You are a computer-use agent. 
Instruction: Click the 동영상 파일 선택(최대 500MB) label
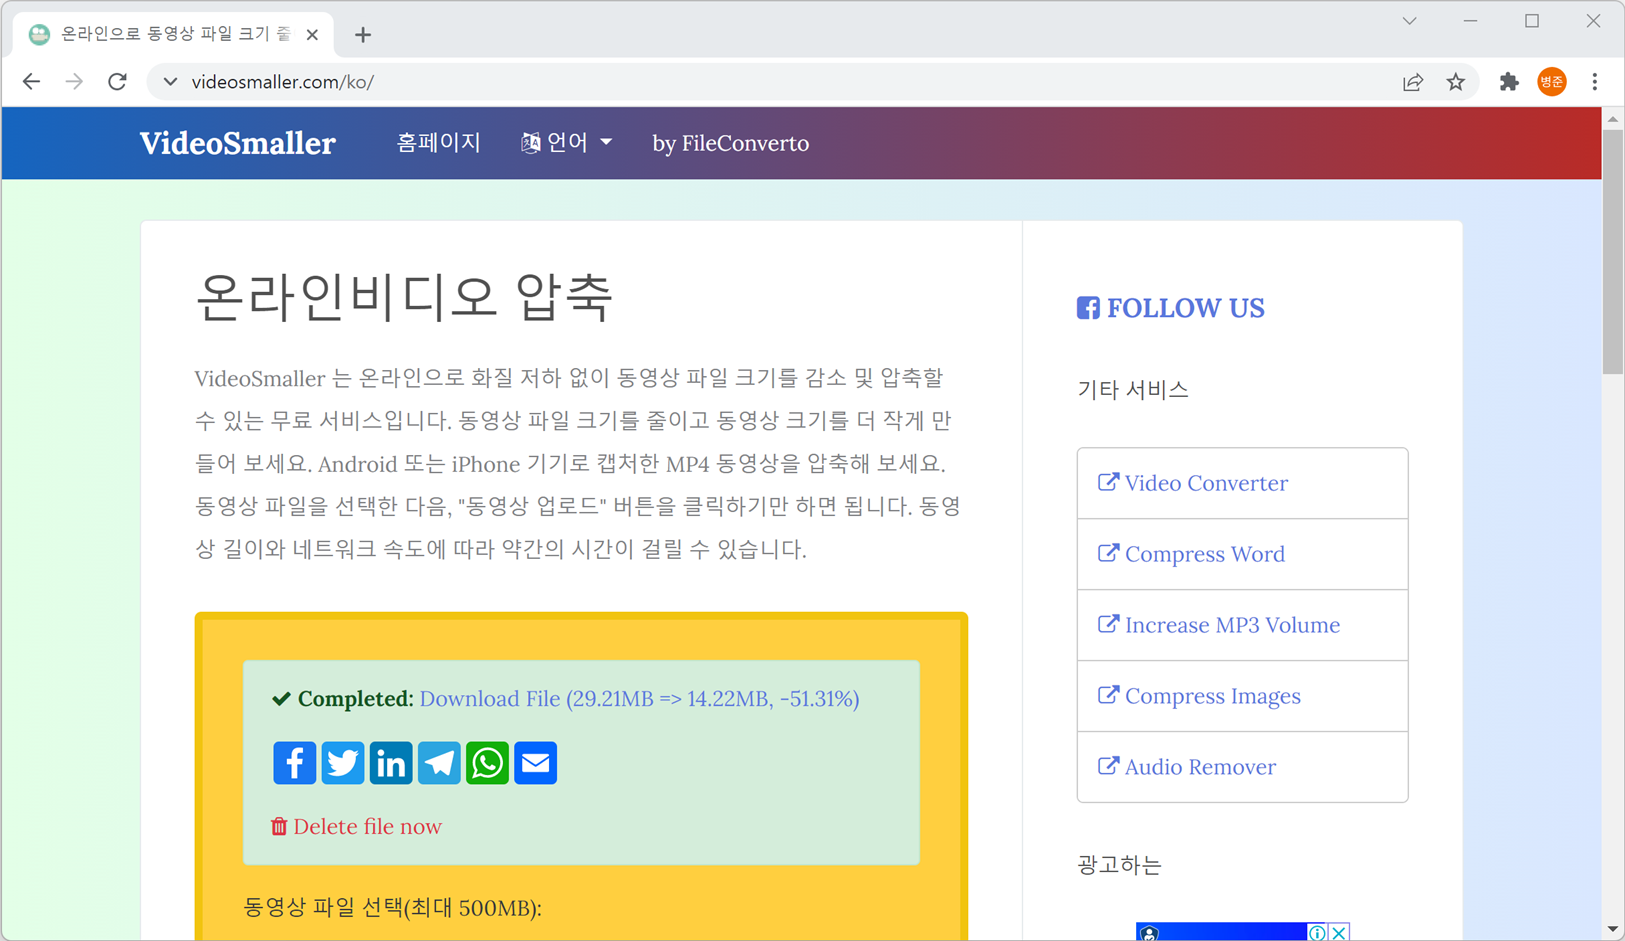coord(393,908)
